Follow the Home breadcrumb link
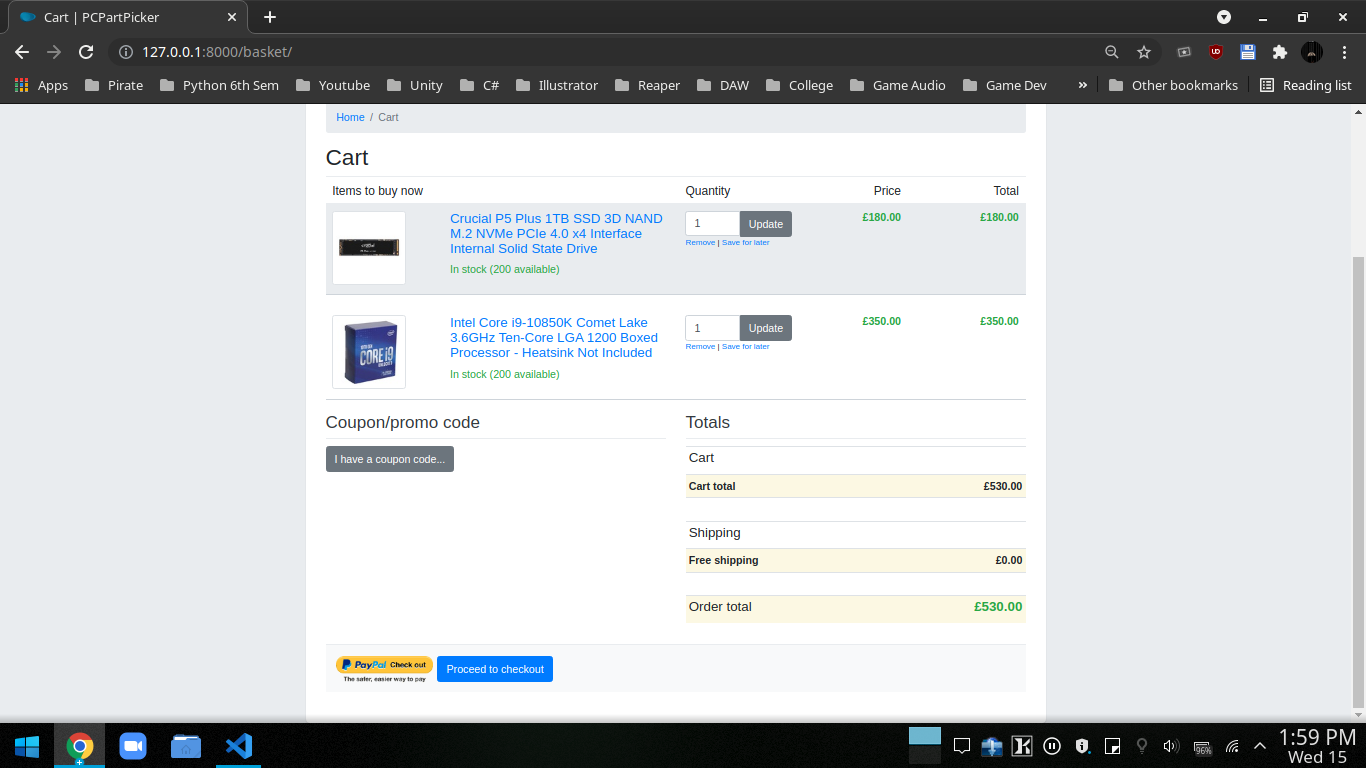Image resolution: width=1366 pixels, height=768 pixels. (350, 117)
